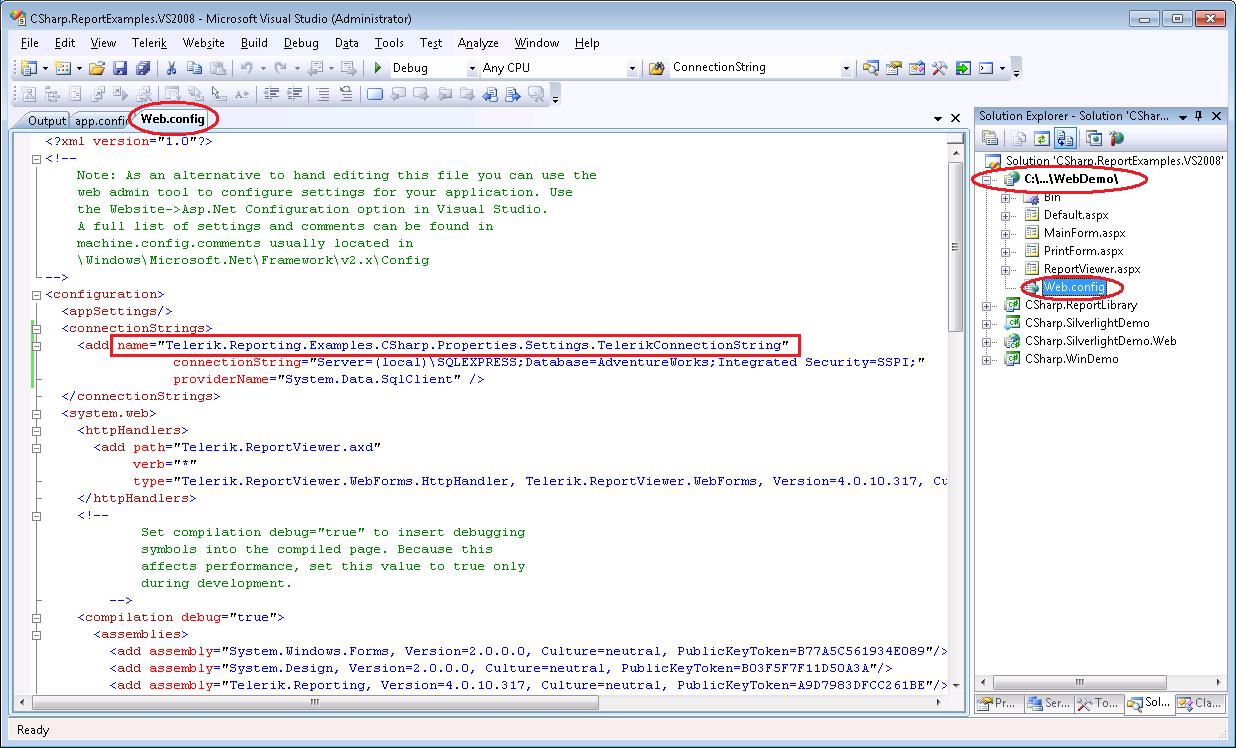Click the Undo arrow icon
The image size is (1236, 748).
click(x=246, y=68)
